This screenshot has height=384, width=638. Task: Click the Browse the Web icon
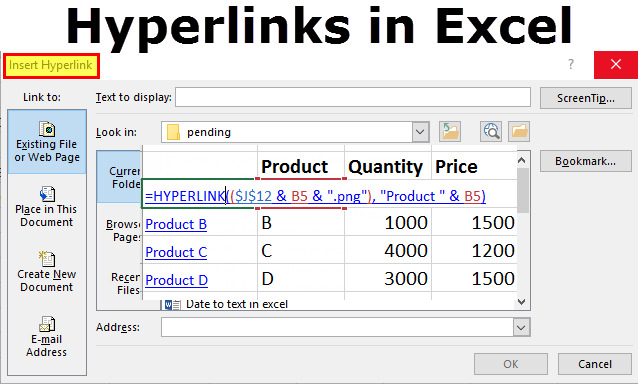[491, 131]
